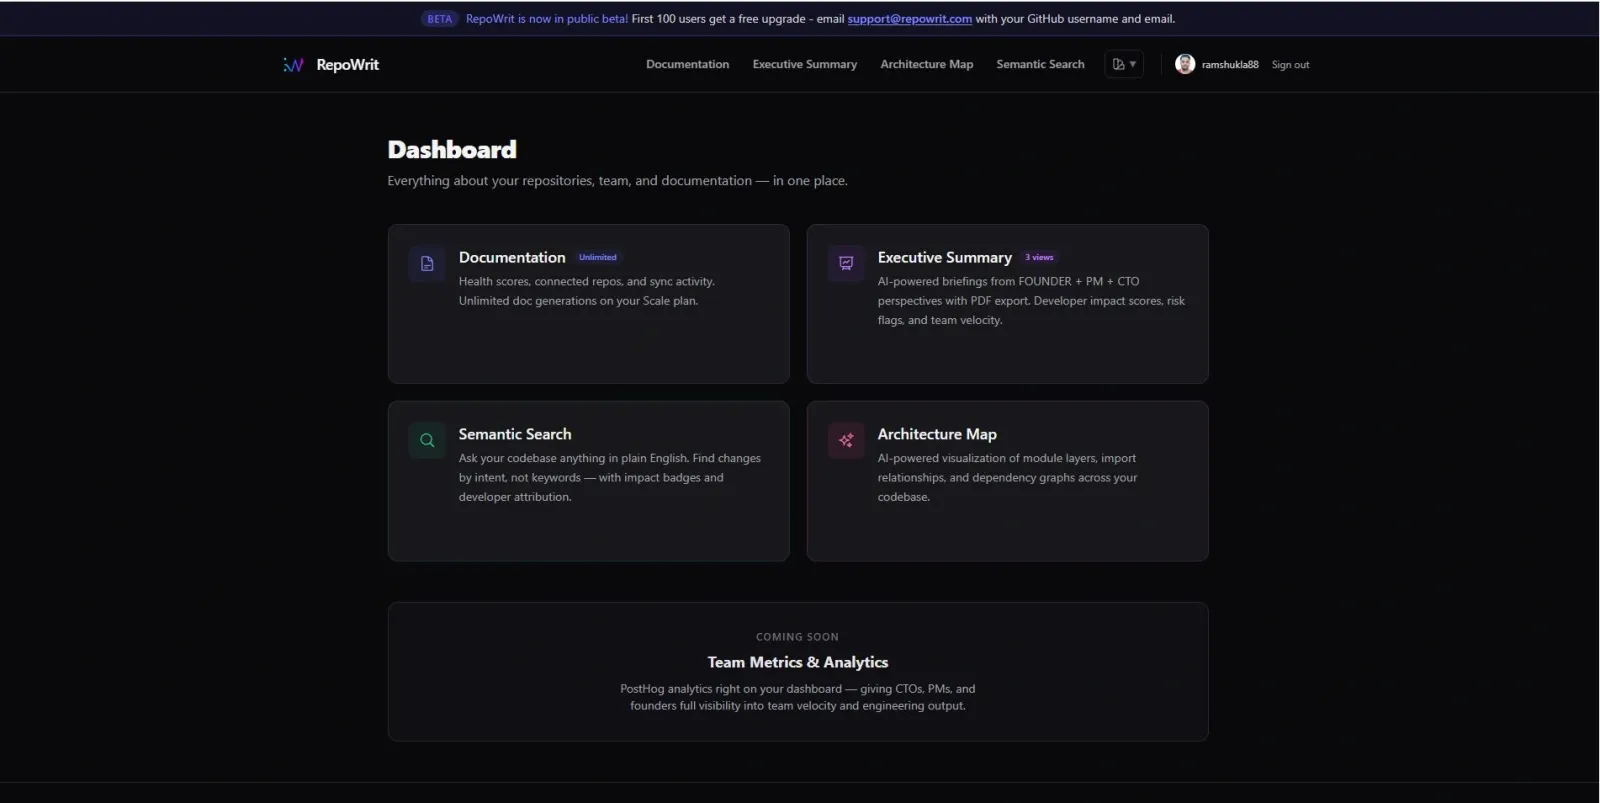
Task: Click the Documentation card file icon
Action: coord(427,264)
